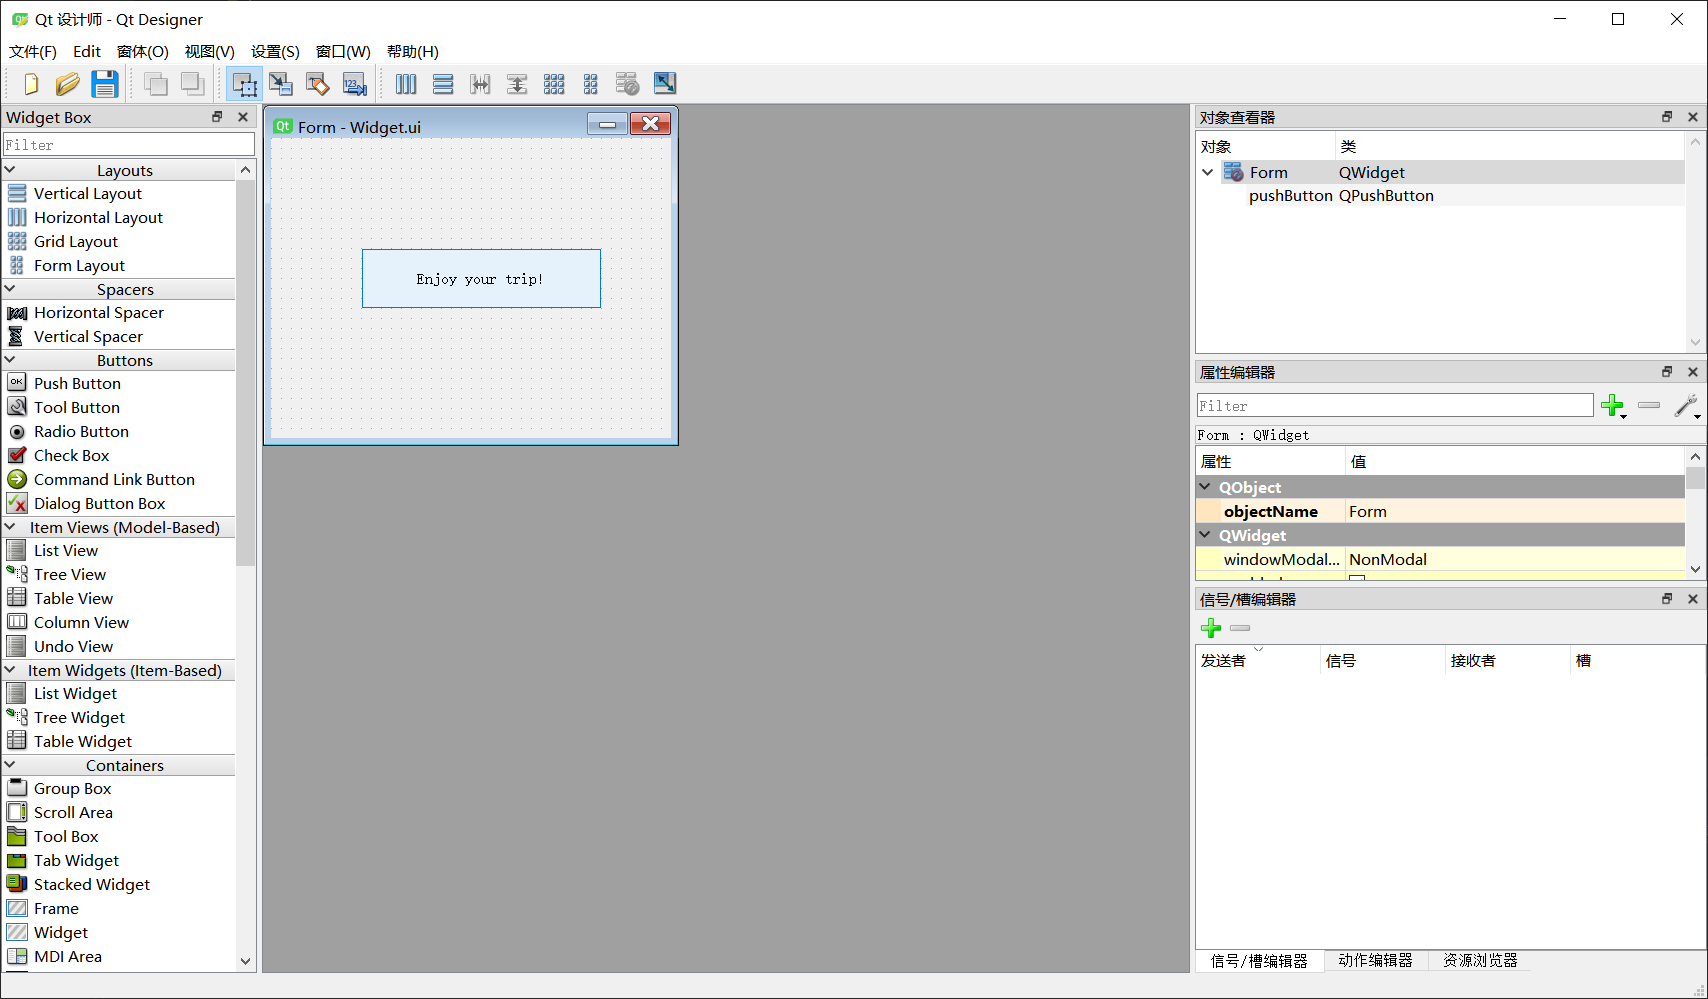The height and width of the screenshot is (999, 1708).
Task: Click the Widget Box filter field
Action: [129, 145]
